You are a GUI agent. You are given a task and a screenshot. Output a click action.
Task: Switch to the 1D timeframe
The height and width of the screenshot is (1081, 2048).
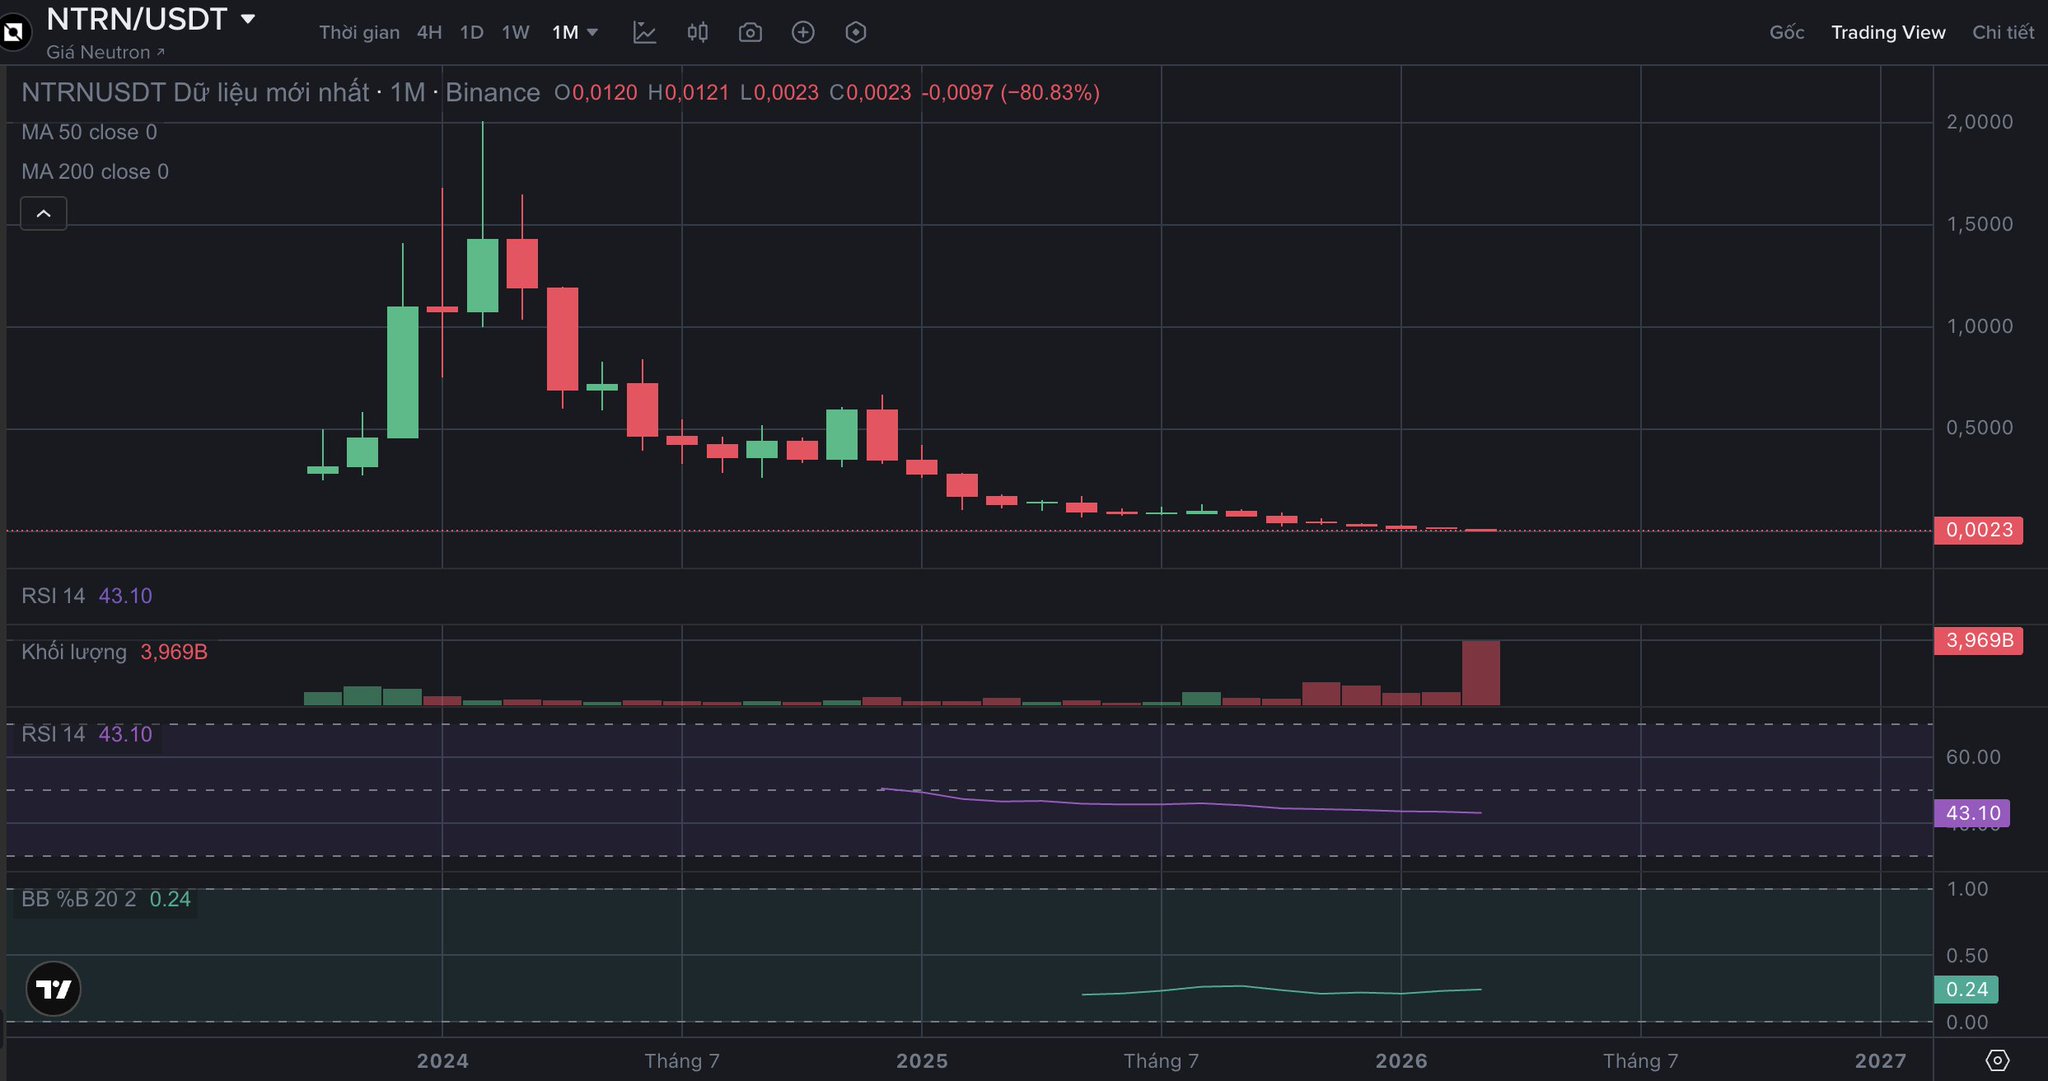click(472, 33)
